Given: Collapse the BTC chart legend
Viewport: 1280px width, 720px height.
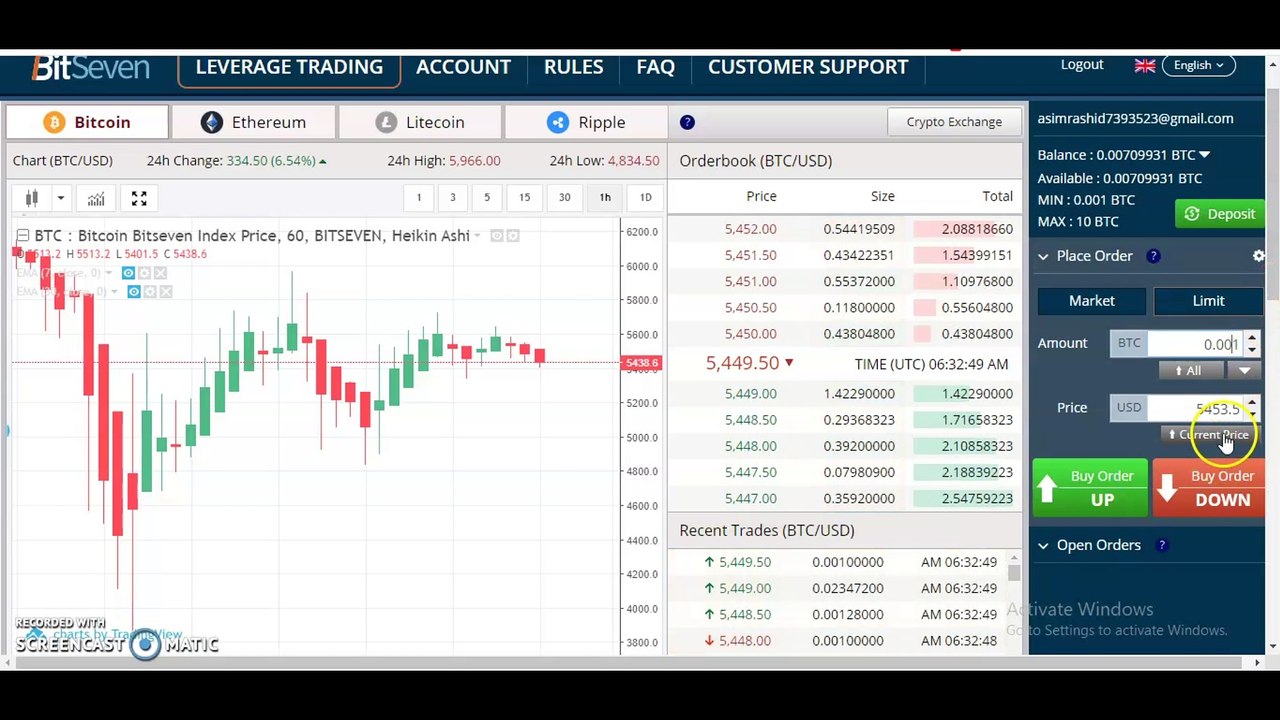Looking at the screenshot, I should (22, 236).
